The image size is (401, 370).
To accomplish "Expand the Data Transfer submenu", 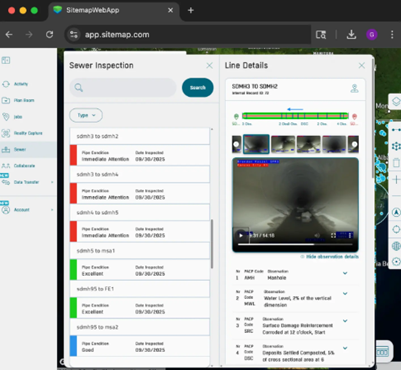I will (x=52, y=182).
